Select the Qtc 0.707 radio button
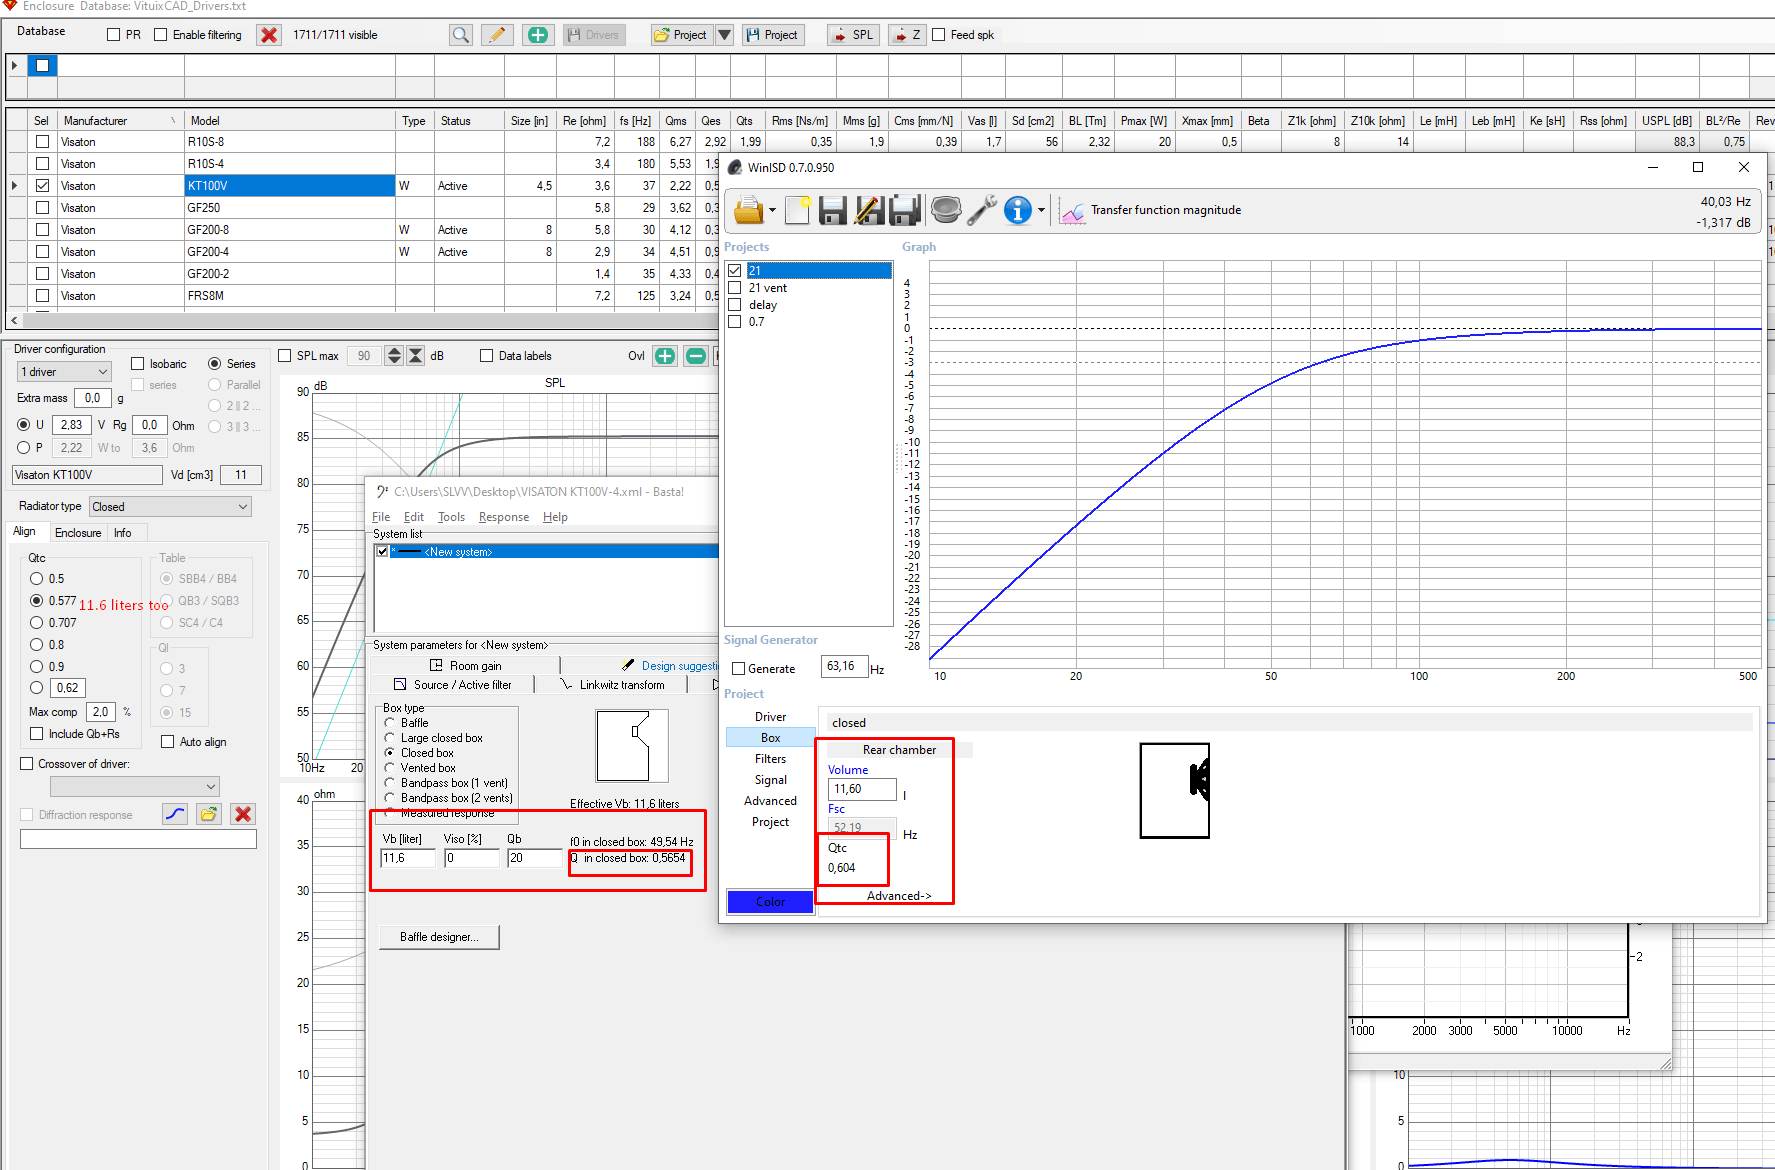This screenshot has width=1775, height=1170. 37,623
